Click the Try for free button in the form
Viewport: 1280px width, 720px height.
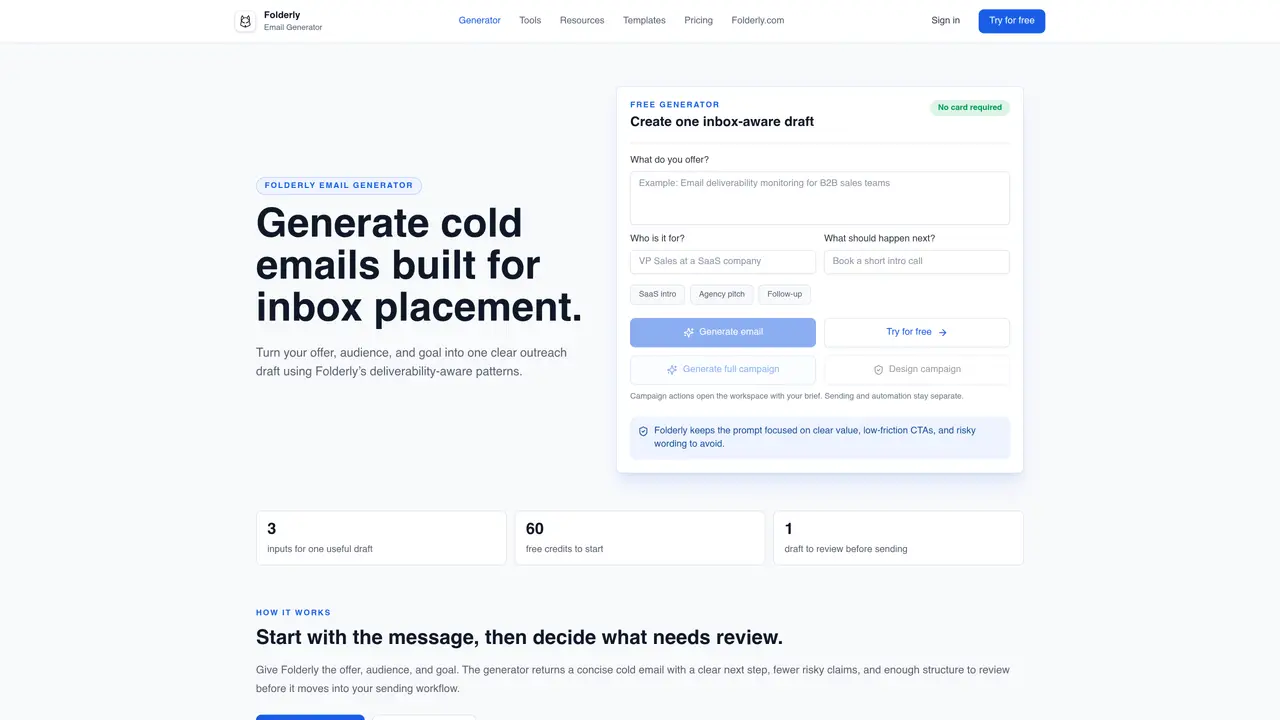pos(917,332)
